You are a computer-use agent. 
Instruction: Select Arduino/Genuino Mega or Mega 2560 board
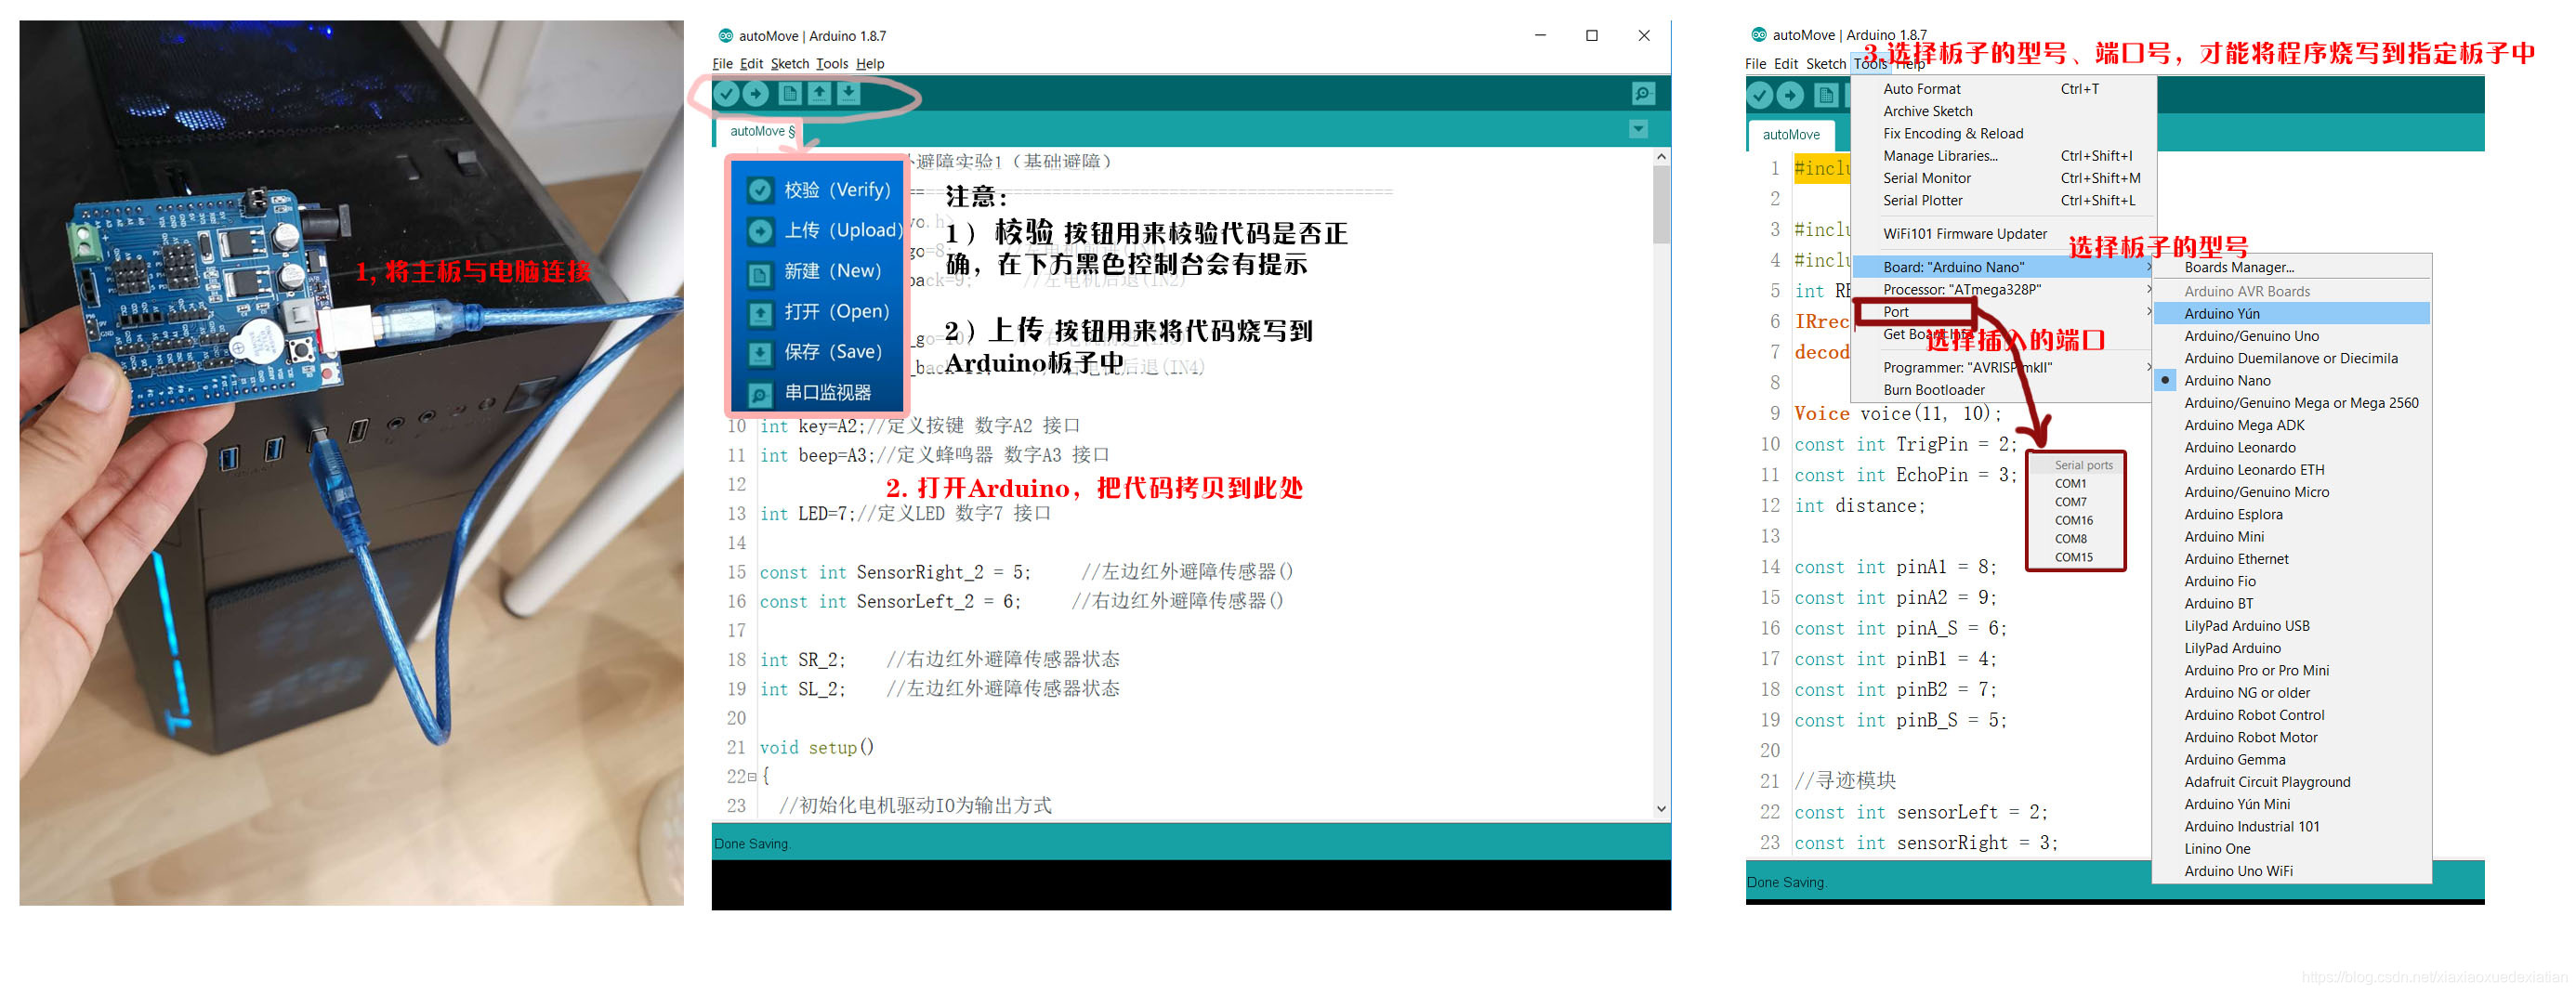[x=2291, y=403]
